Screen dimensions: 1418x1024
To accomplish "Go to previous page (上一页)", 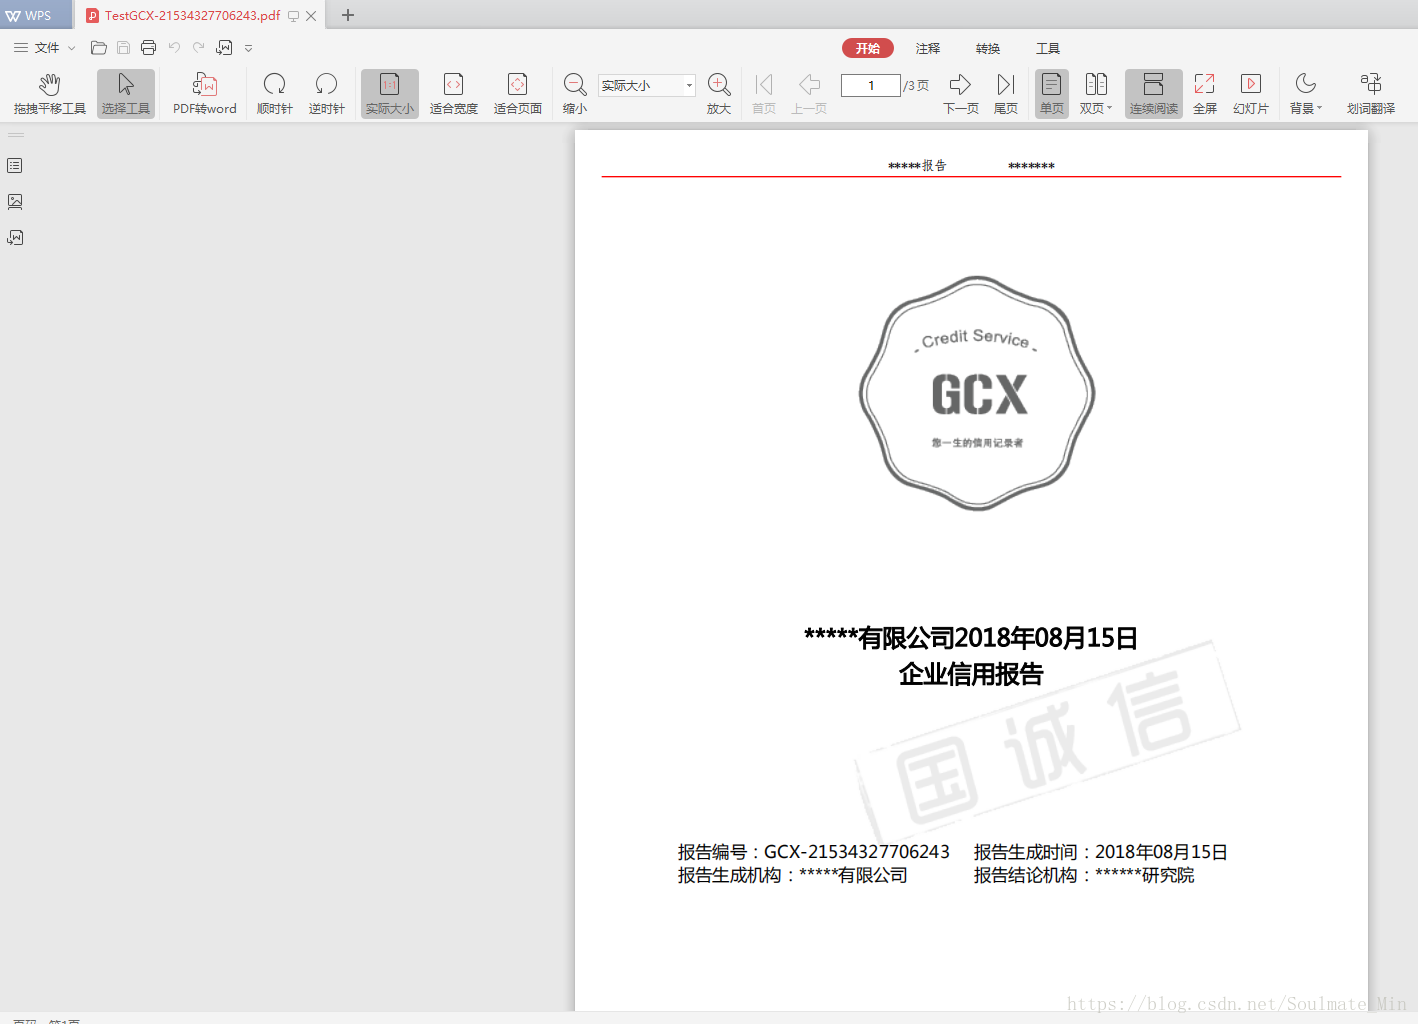I will point(809,94).
